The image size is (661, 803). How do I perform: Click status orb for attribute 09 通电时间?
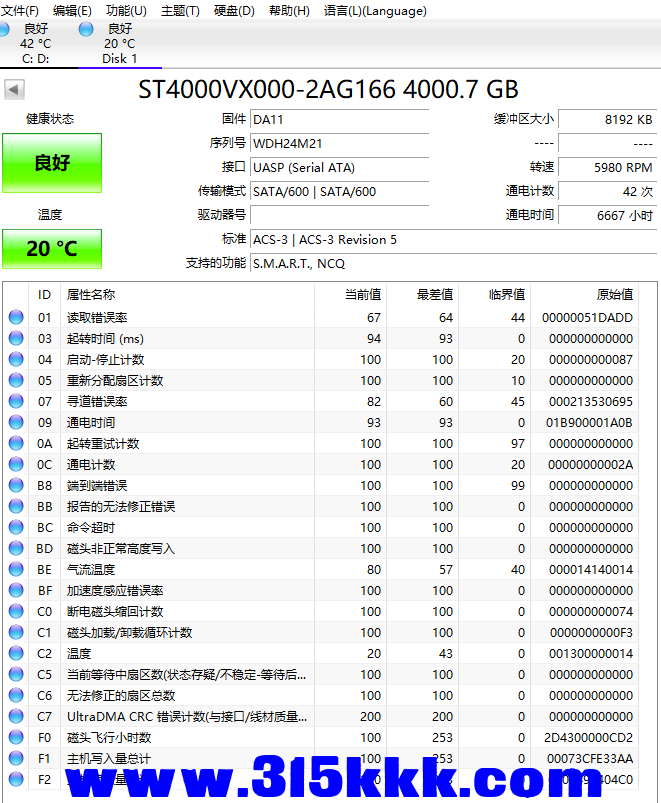(16, 422)
